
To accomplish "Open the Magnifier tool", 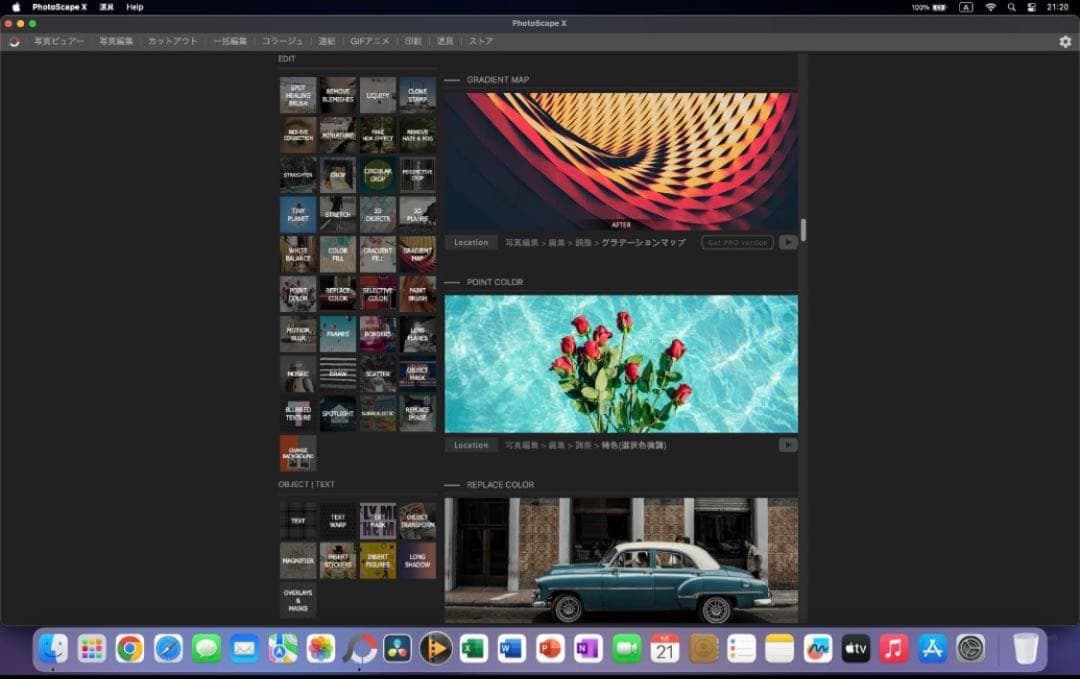I will (x=297, y=559).
